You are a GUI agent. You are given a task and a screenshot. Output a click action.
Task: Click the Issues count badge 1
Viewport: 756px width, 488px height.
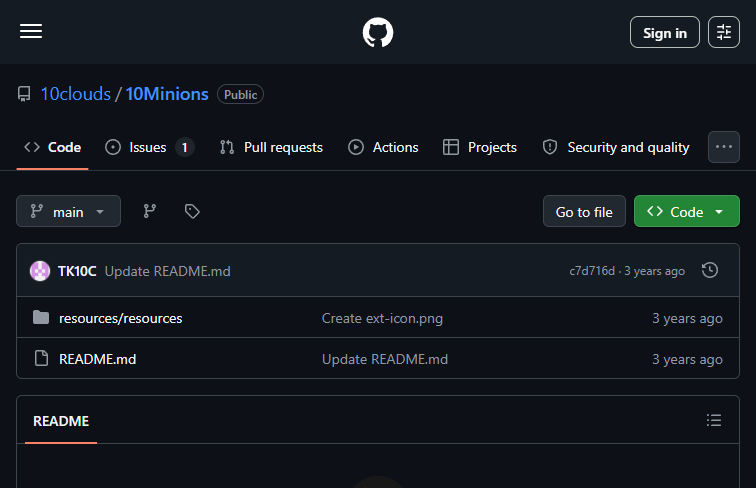pyautogui.click(x=184, y=148)
